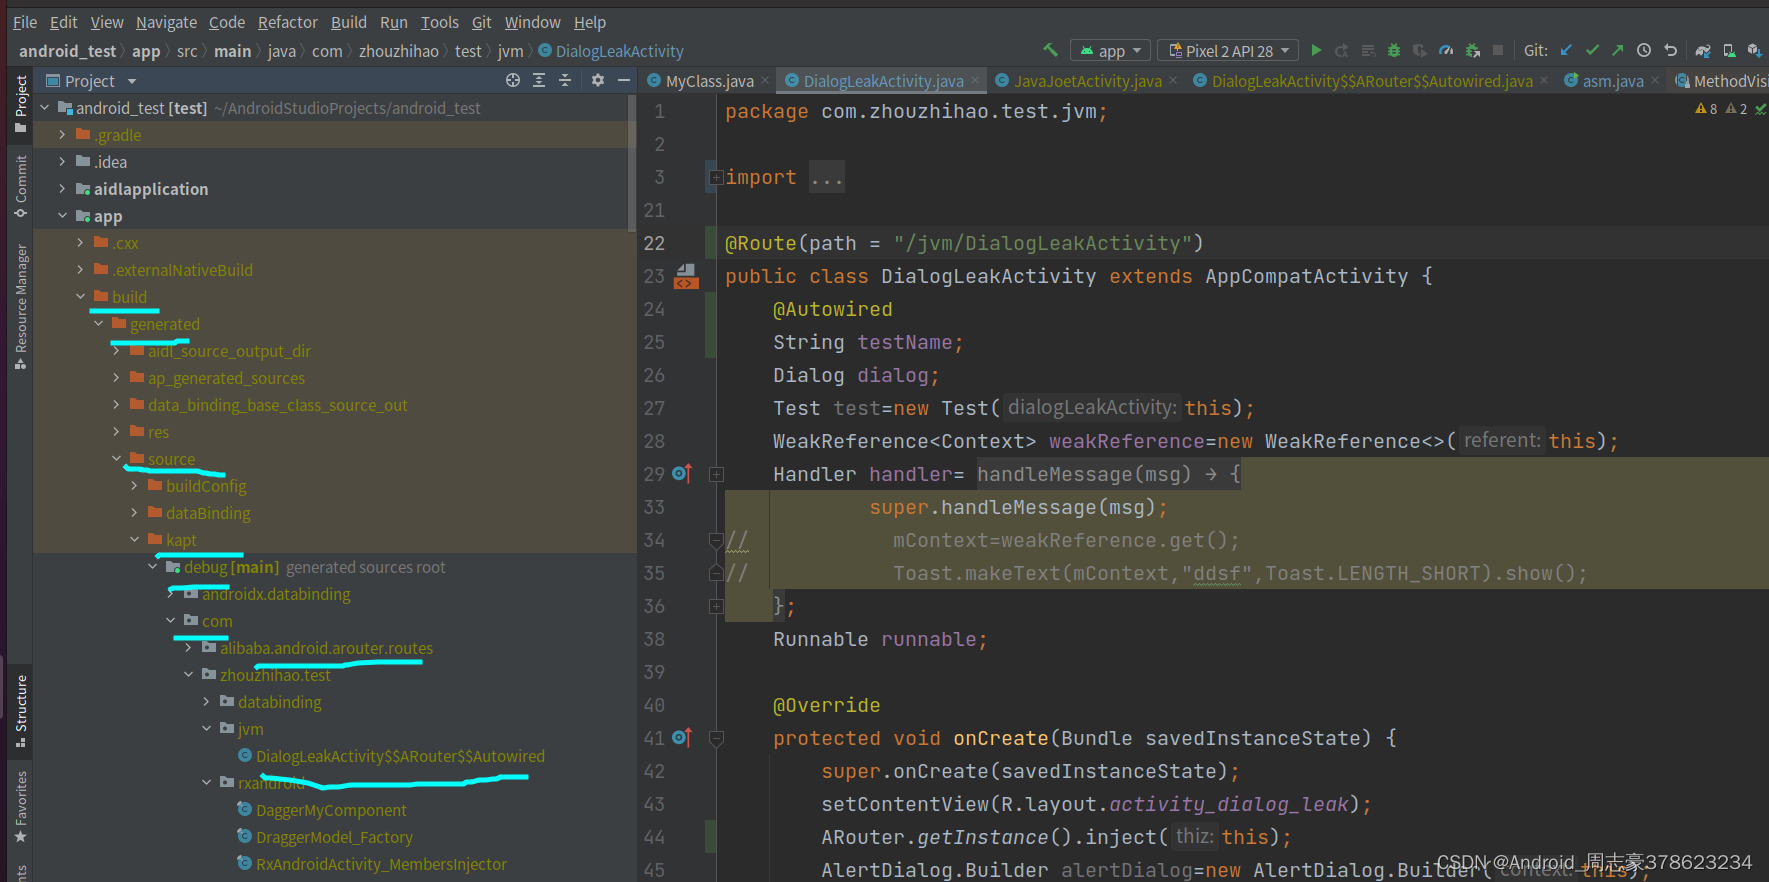Click the override gutter icon on line 29

pyautogui.click(x=682, y=473)
